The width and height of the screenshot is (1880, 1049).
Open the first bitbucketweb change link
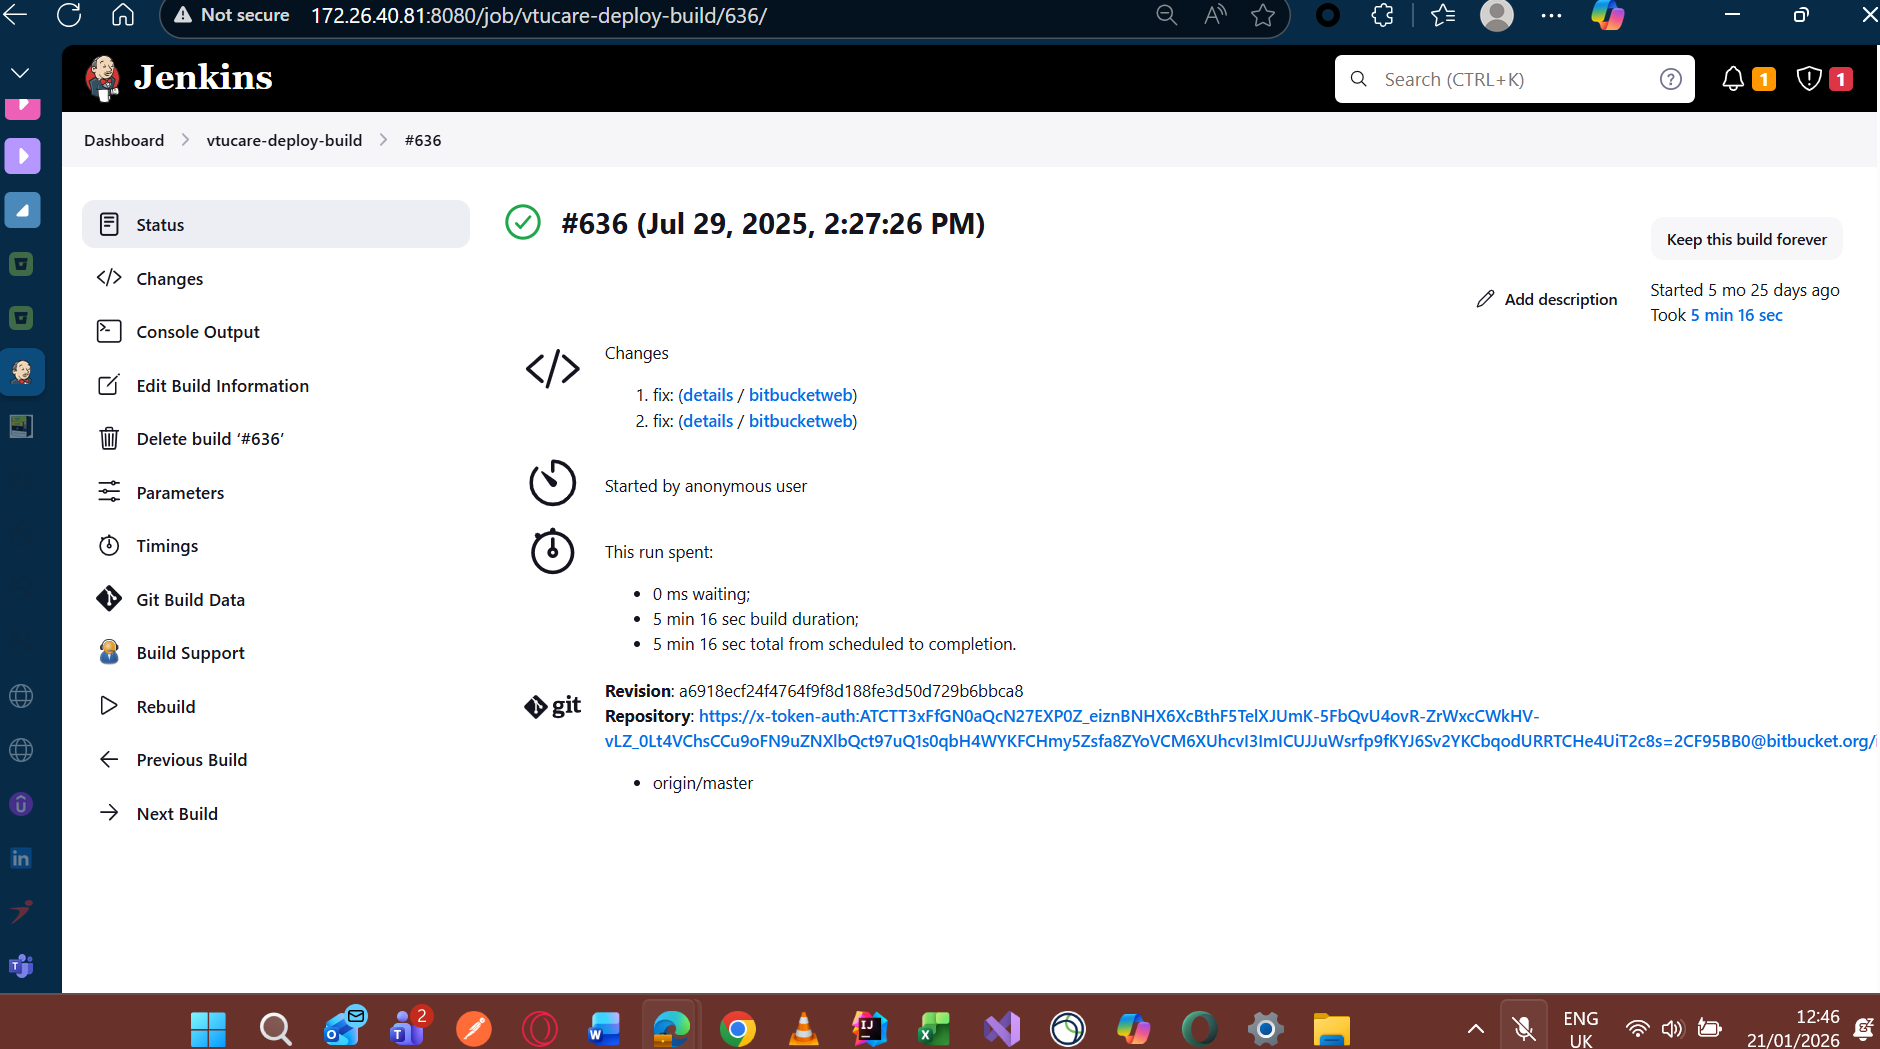[x=800, y=395]
